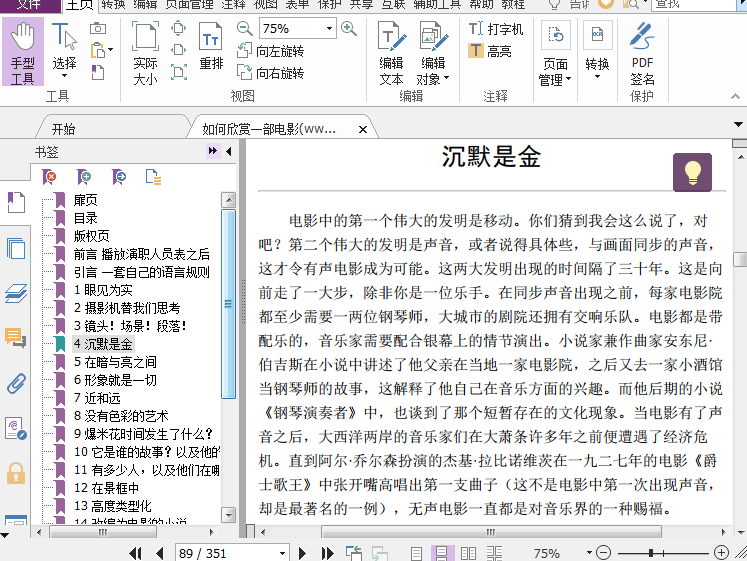This screenshot has width=747, height=561.
Task: Open the Attachments paperclip sidebar icon
Action: pos(16,383)
